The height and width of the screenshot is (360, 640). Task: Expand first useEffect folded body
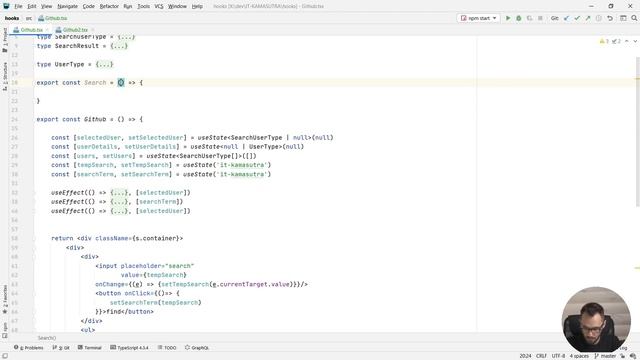click(x=119, y=192)
